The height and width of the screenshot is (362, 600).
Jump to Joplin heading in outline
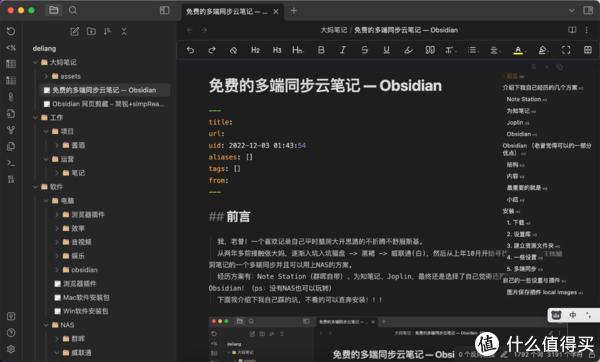(515, 122)
